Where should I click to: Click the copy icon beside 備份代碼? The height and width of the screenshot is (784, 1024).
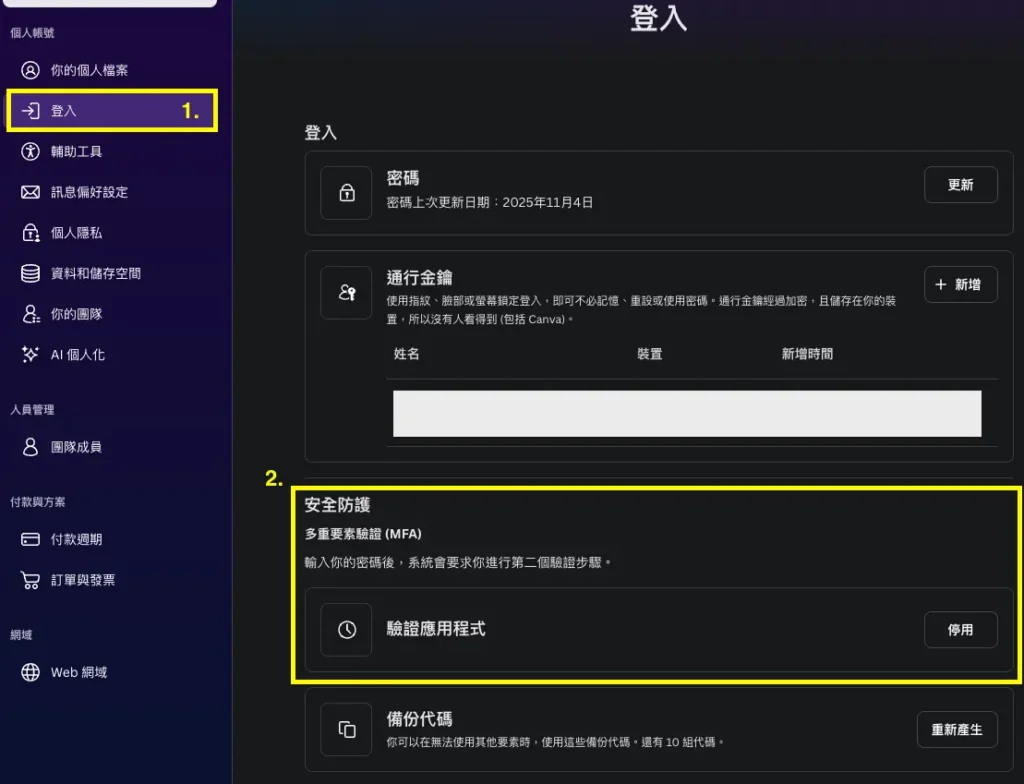tap(347, 729)
